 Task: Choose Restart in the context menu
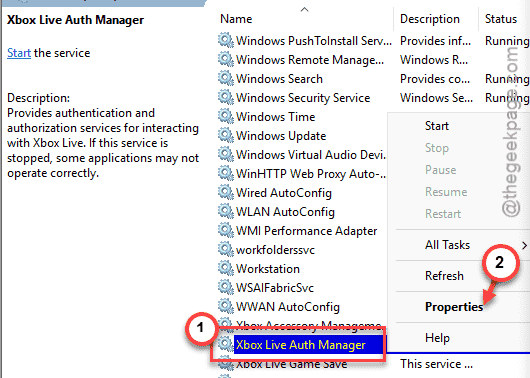point(443,214)
